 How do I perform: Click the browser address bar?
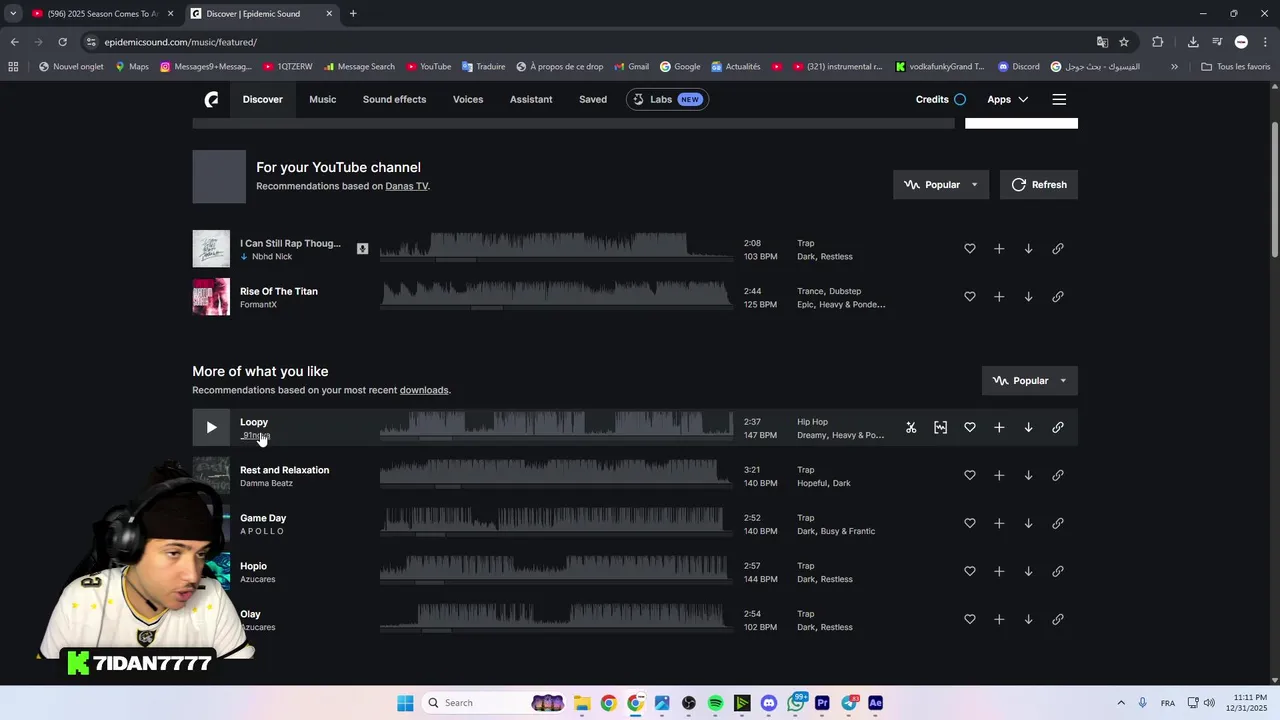590,42
